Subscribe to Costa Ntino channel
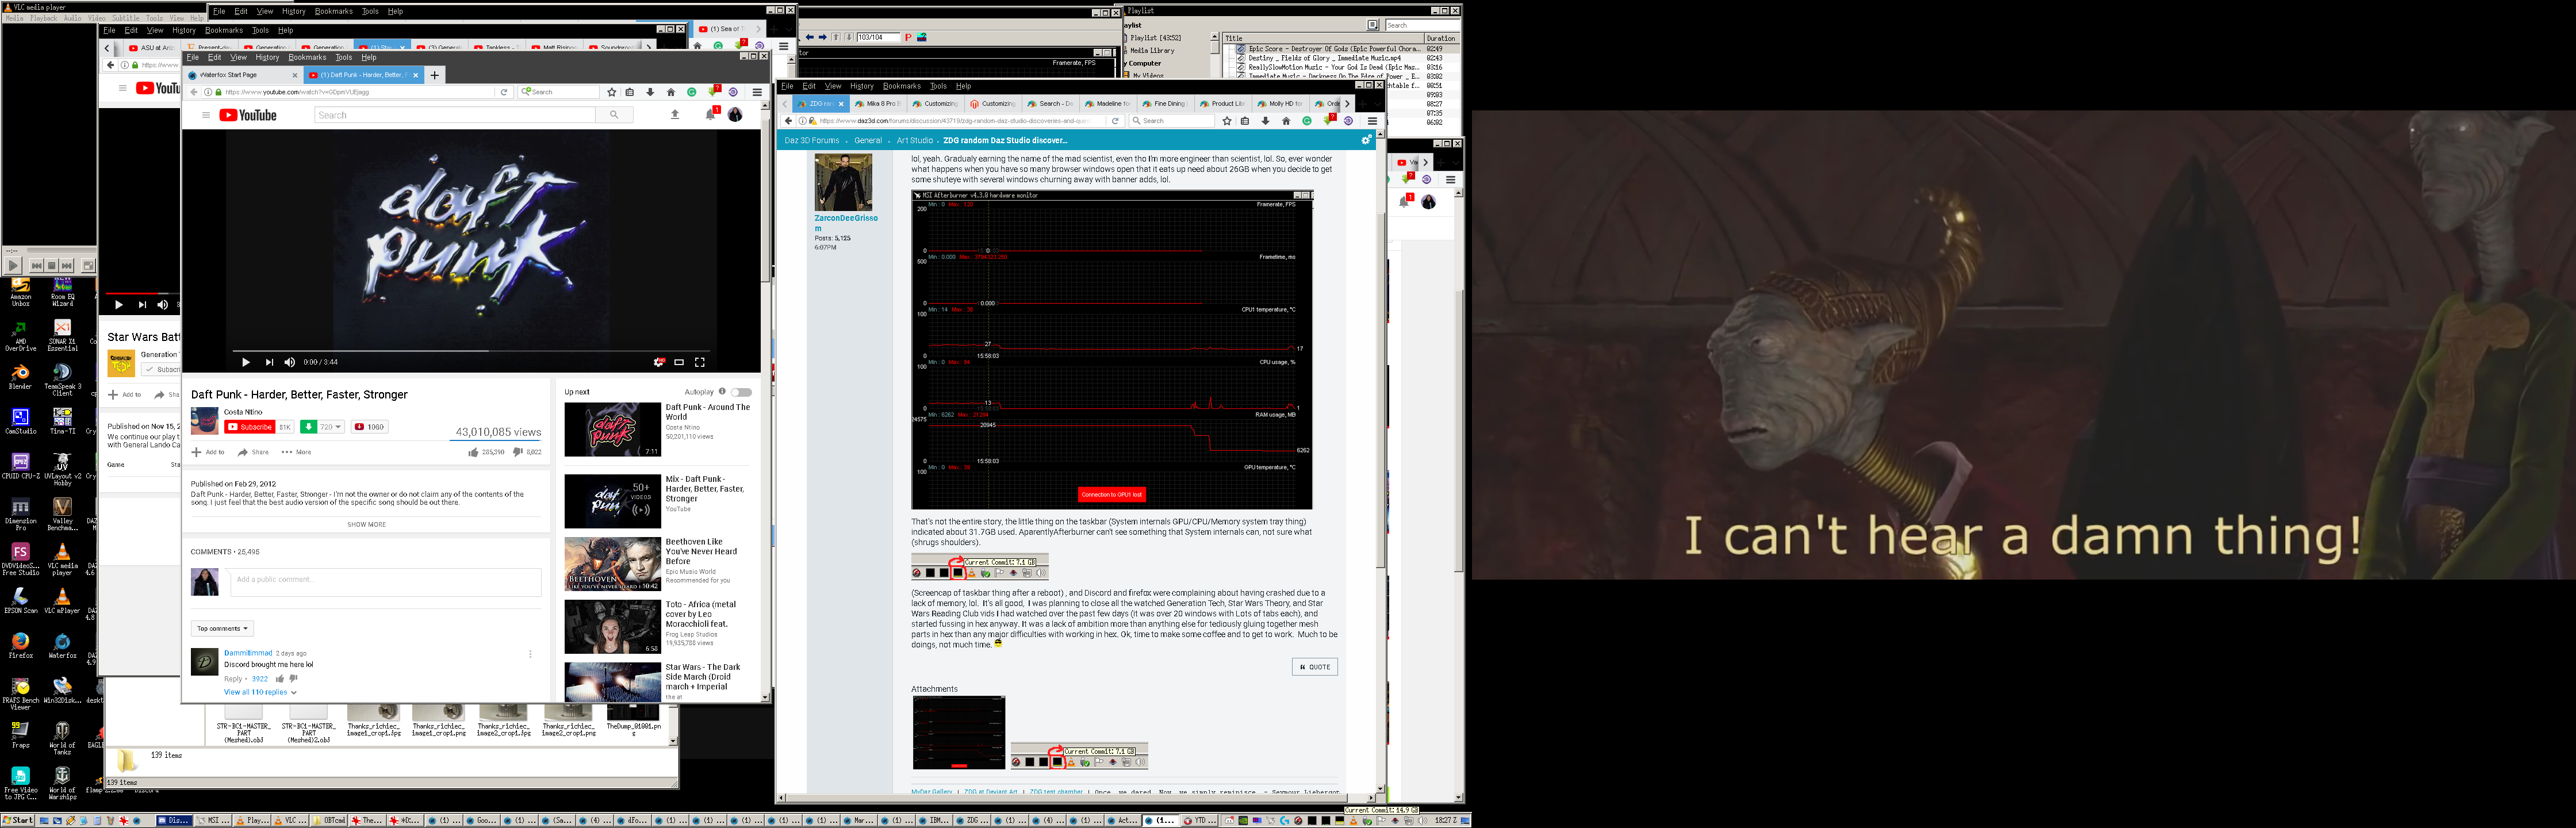This screenshot has width=2576, height=828. coord(249,427)
